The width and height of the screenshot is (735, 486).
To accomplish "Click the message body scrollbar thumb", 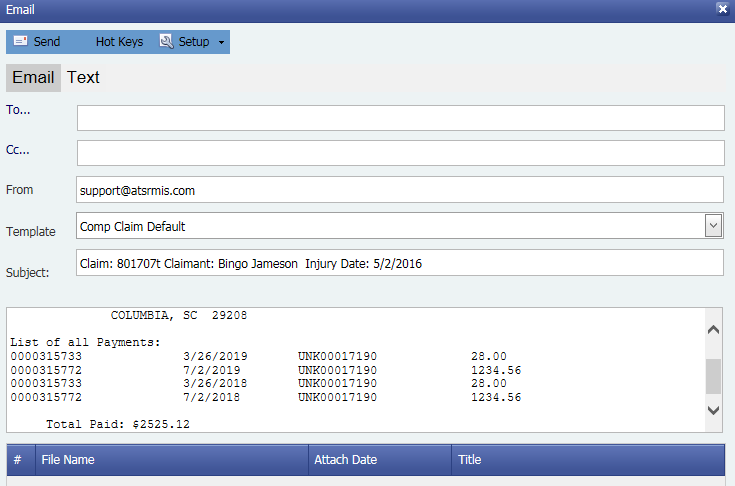I will (713, 376).
